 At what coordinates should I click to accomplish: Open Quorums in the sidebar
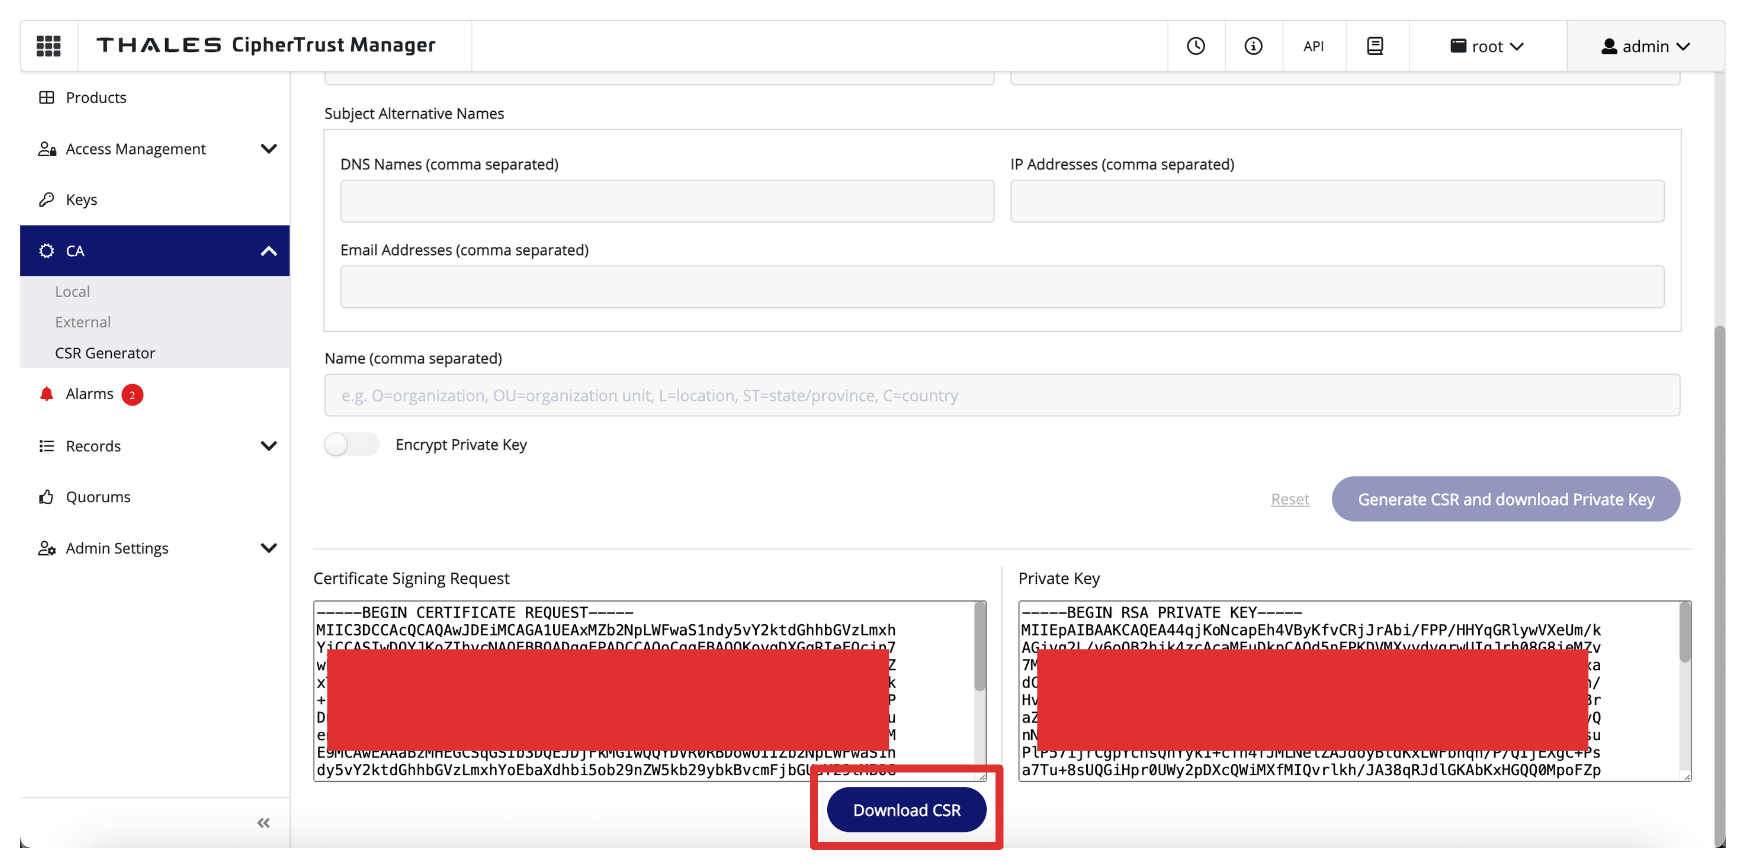pos(98,497)
